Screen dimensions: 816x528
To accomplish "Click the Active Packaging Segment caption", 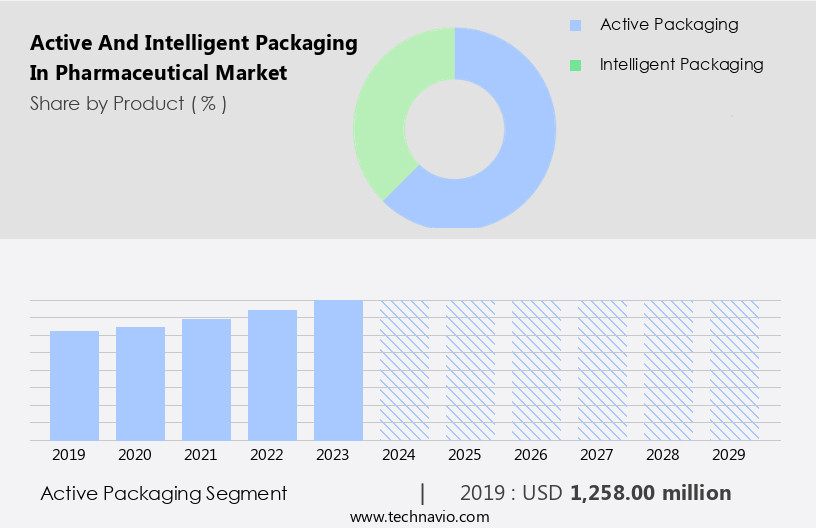I will 164,493.
